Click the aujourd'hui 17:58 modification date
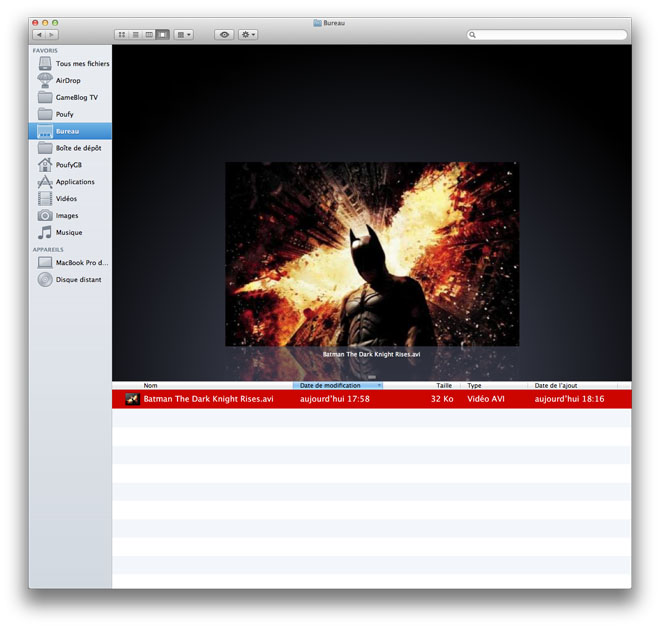This screenshot has width=660, height=628. 335,399
